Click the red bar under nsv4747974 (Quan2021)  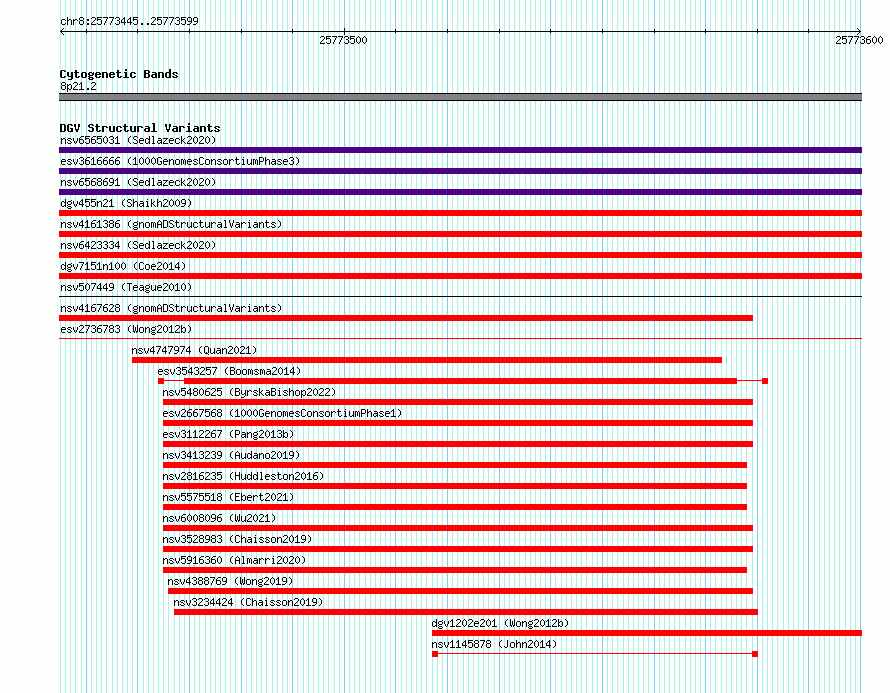[427, 360]
